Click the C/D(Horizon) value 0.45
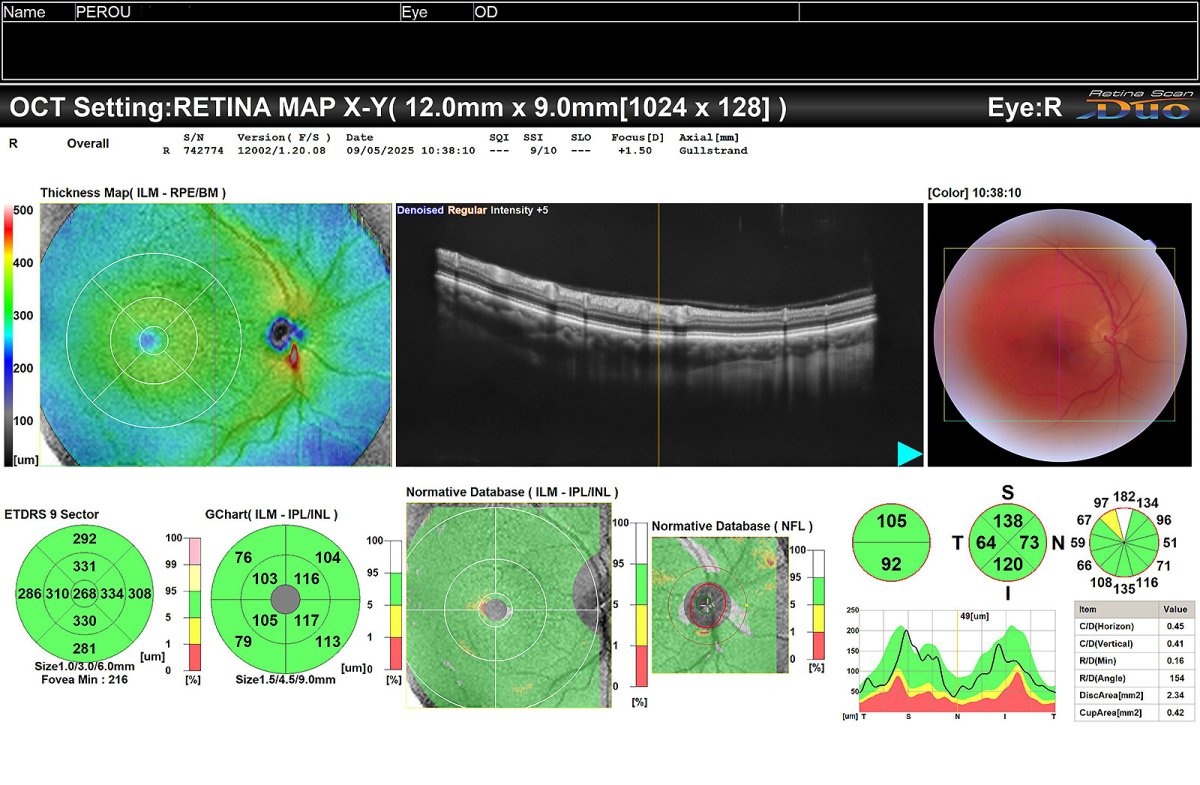Viewport: 1200px width, 785px height. pyautogui.click(x=1174, y=626)
